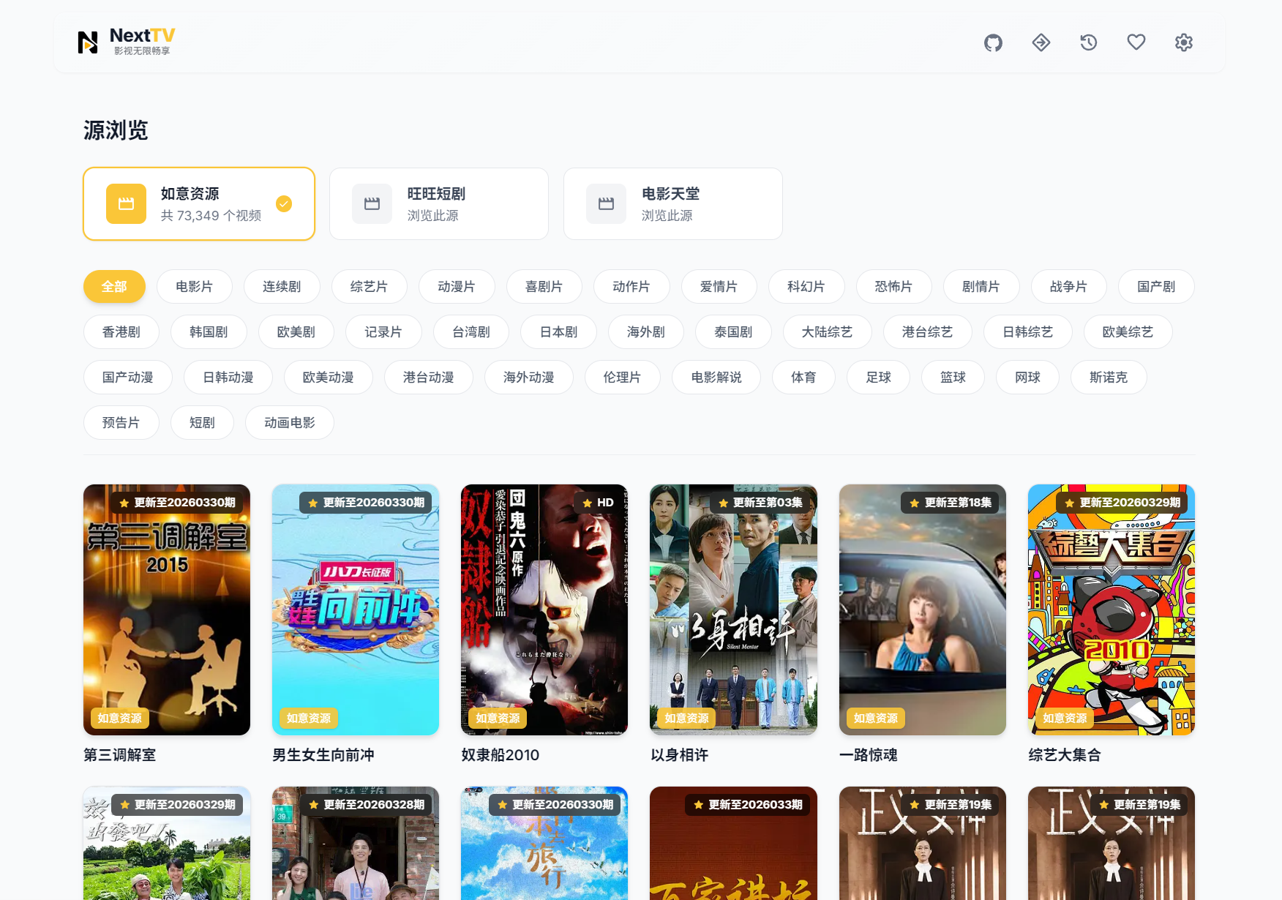
Task: Filter by 动漫片 category
Action: point(456,287)
